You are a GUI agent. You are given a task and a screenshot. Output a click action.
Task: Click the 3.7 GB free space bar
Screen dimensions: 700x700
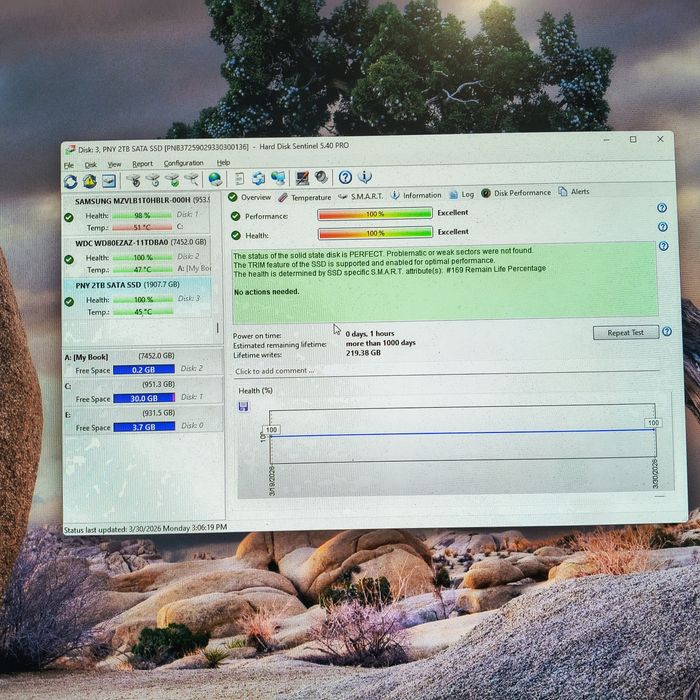point(144,427)
